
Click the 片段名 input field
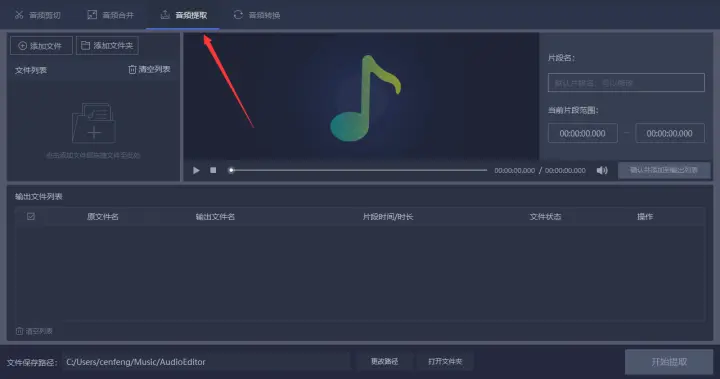click(626, 83)
